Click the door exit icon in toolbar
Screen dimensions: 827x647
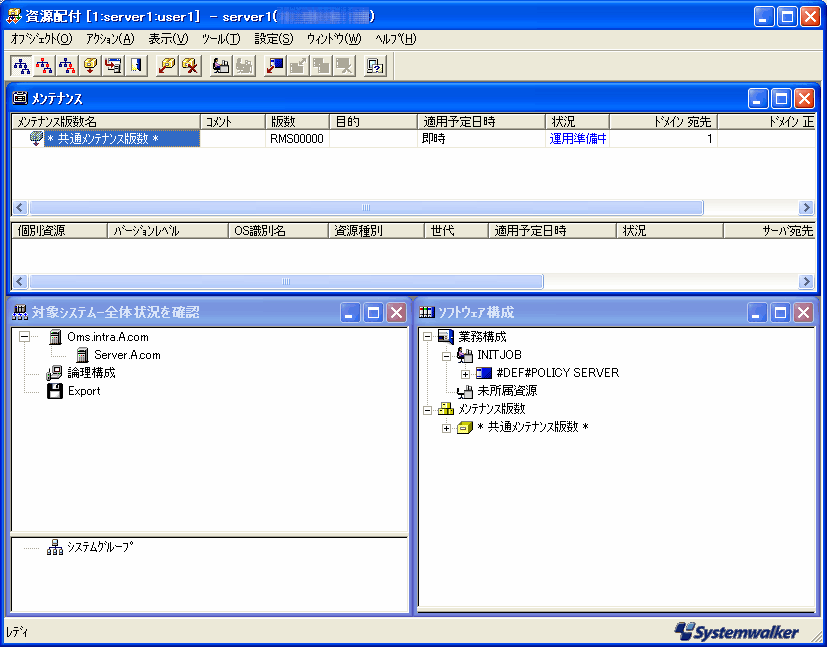coord(136,66)
